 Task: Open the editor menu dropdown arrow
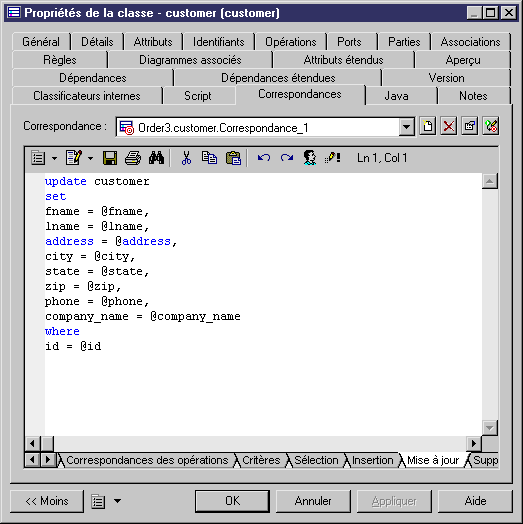click(x=54, y=158)
